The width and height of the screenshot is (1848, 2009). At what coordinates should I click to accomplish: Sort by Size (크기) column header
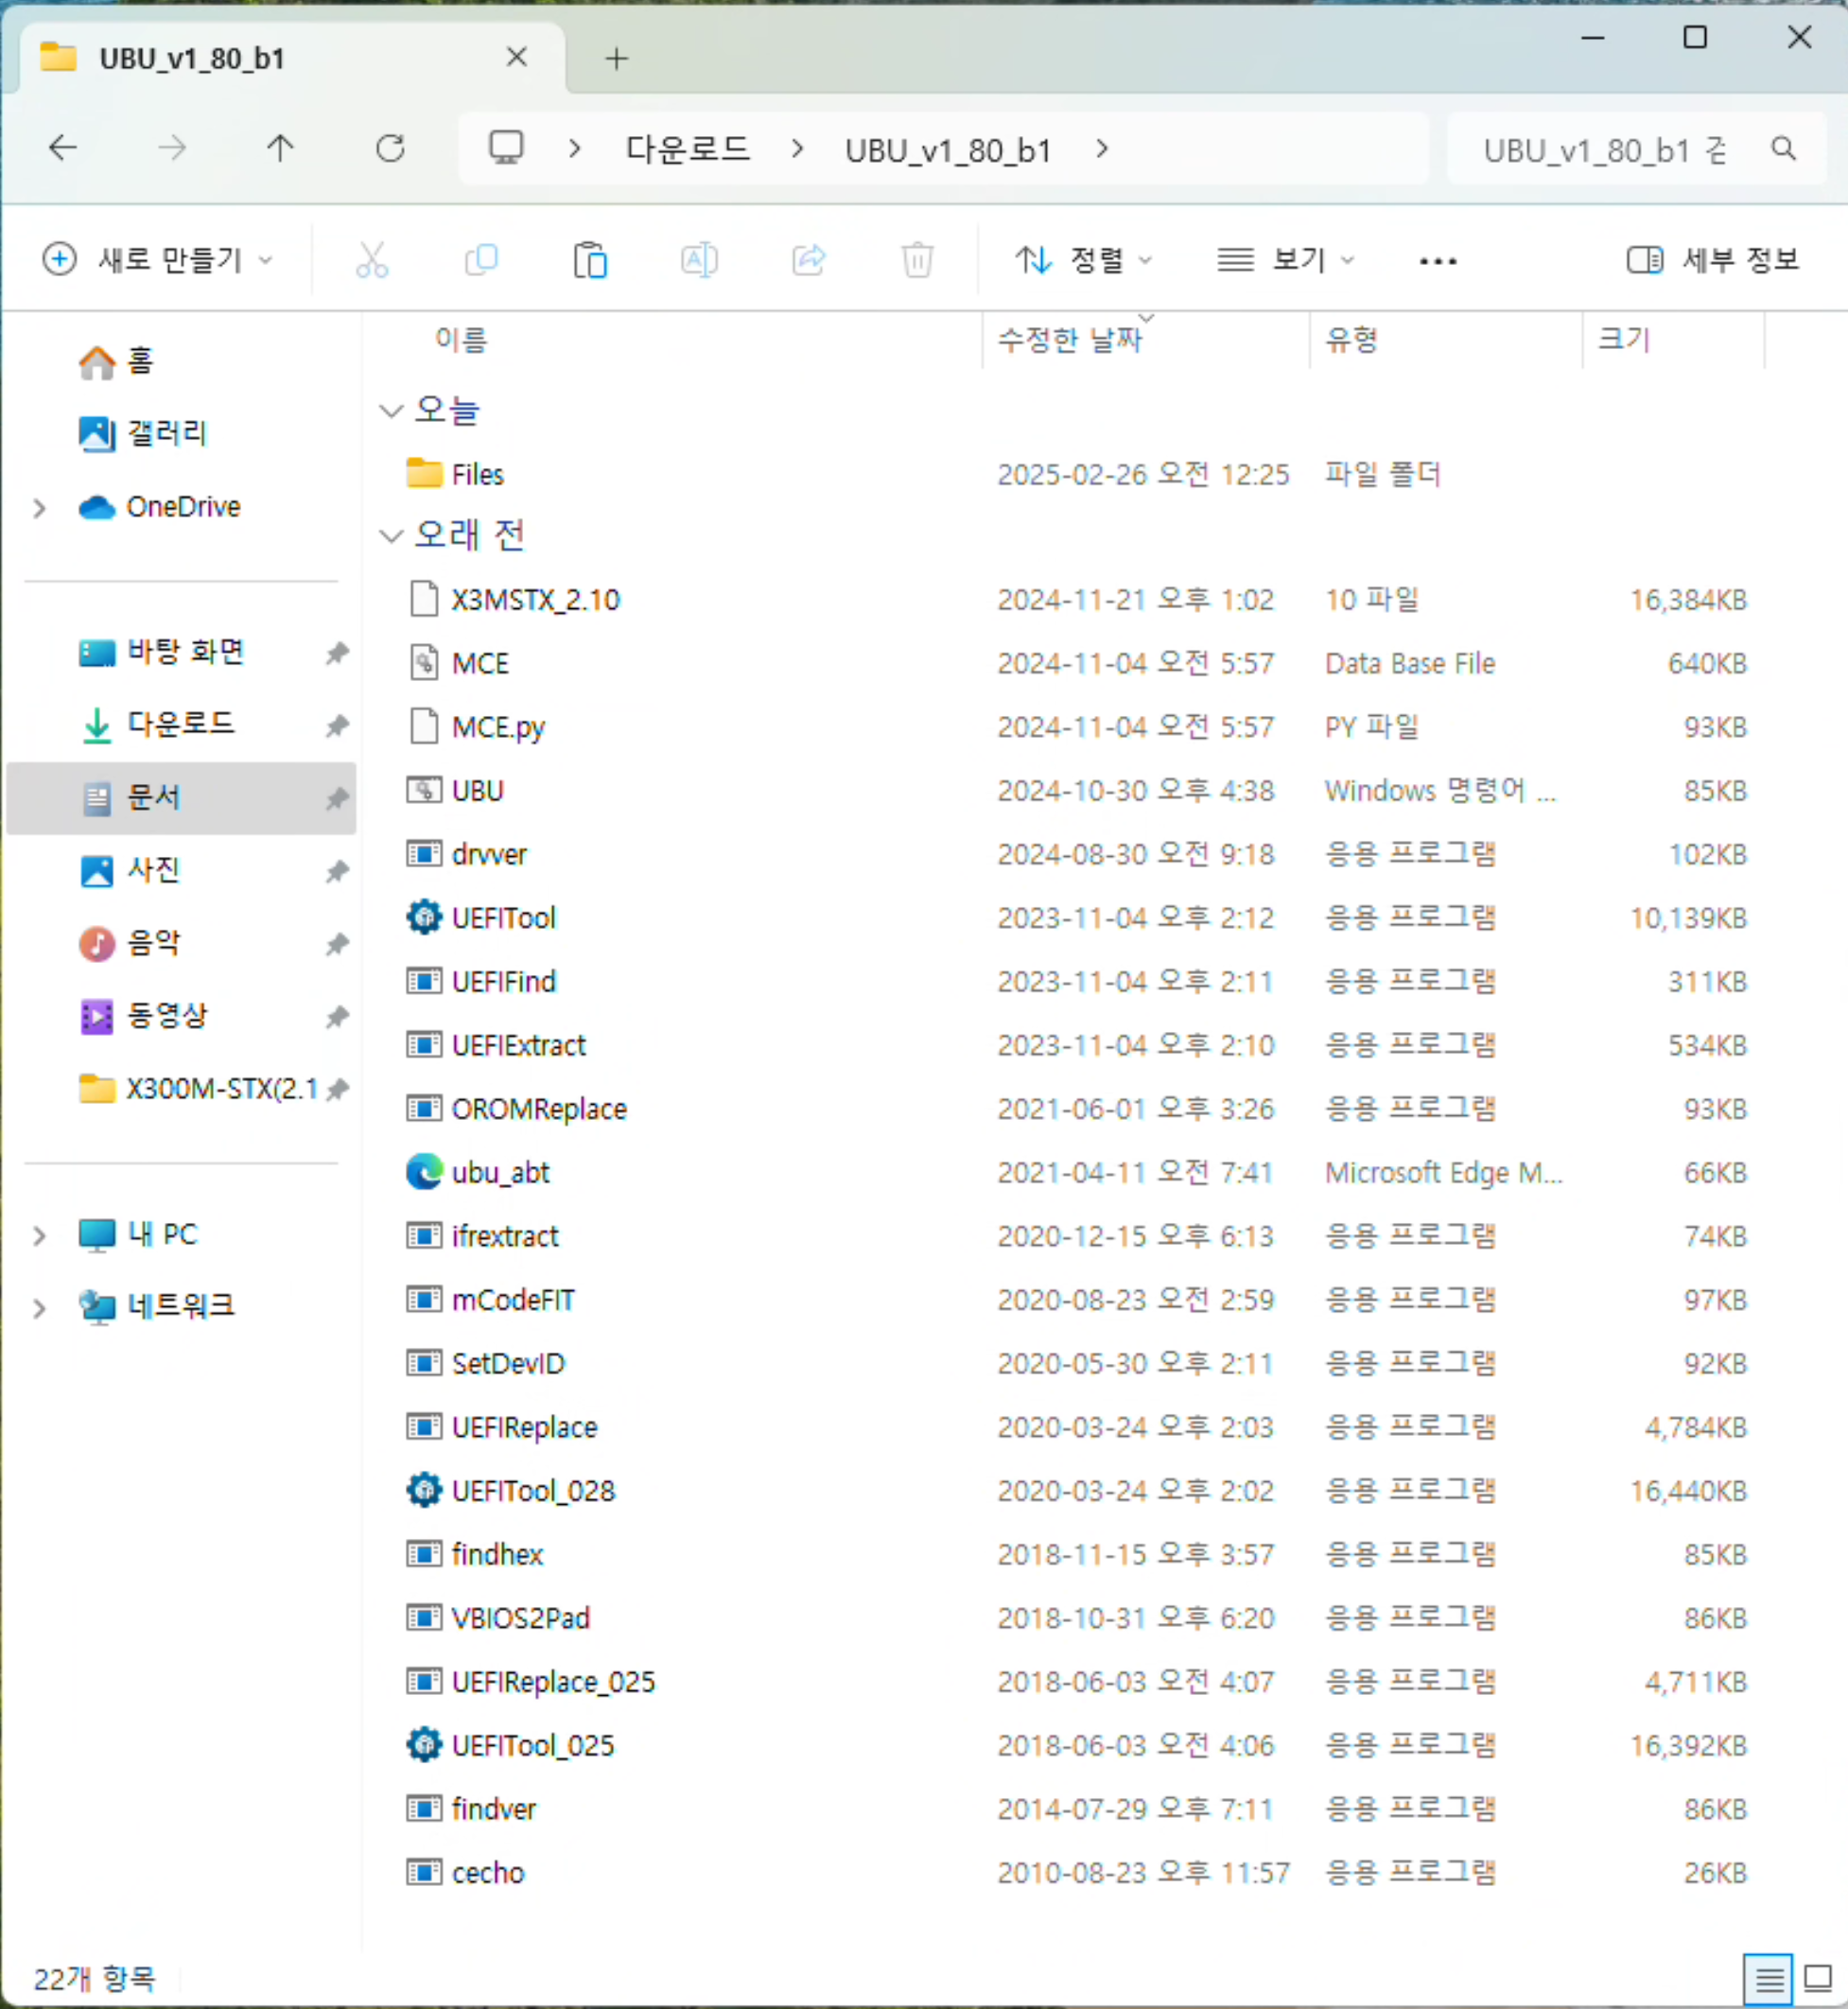tap(1624, 339)
